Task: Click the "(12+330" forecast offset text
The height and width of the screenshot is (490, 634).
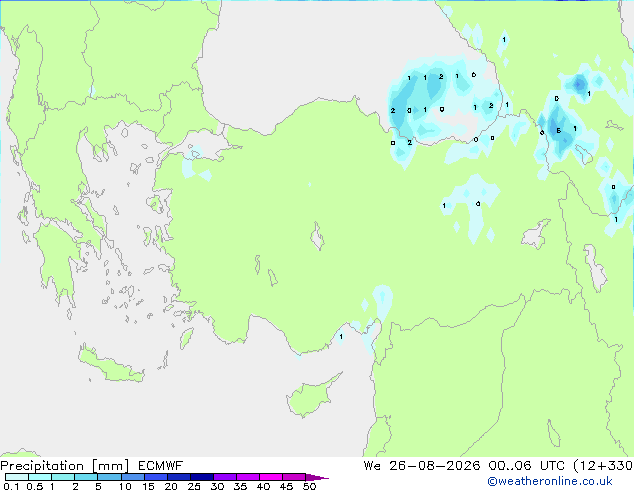Action: pyautogui.click(x=603, y=466)
